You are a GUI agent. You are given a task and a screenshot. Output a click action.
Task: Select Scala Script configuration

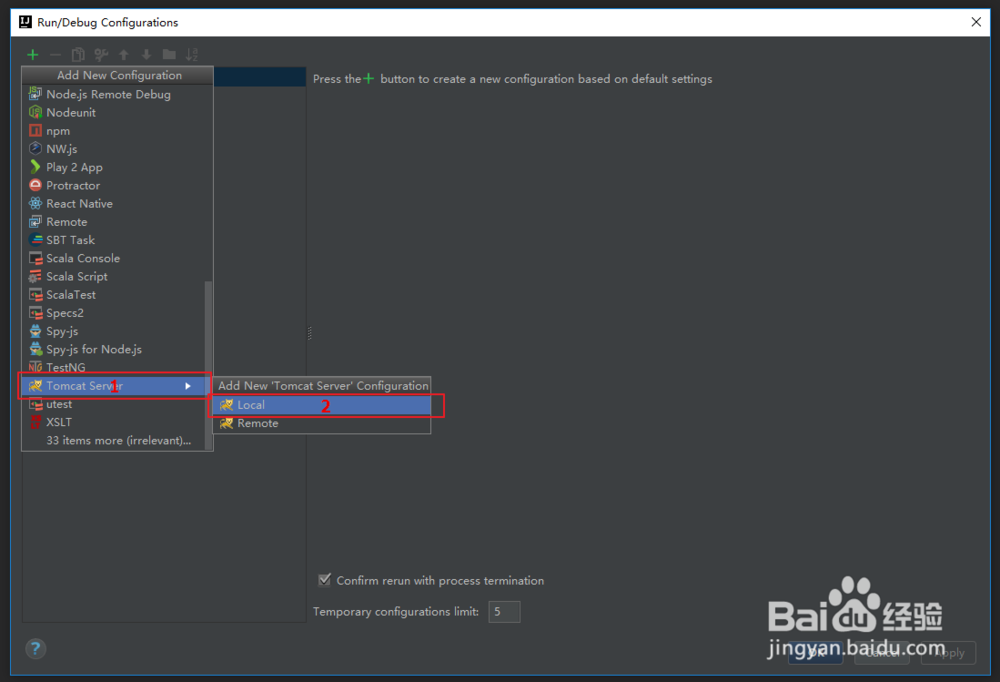(114, 276)
